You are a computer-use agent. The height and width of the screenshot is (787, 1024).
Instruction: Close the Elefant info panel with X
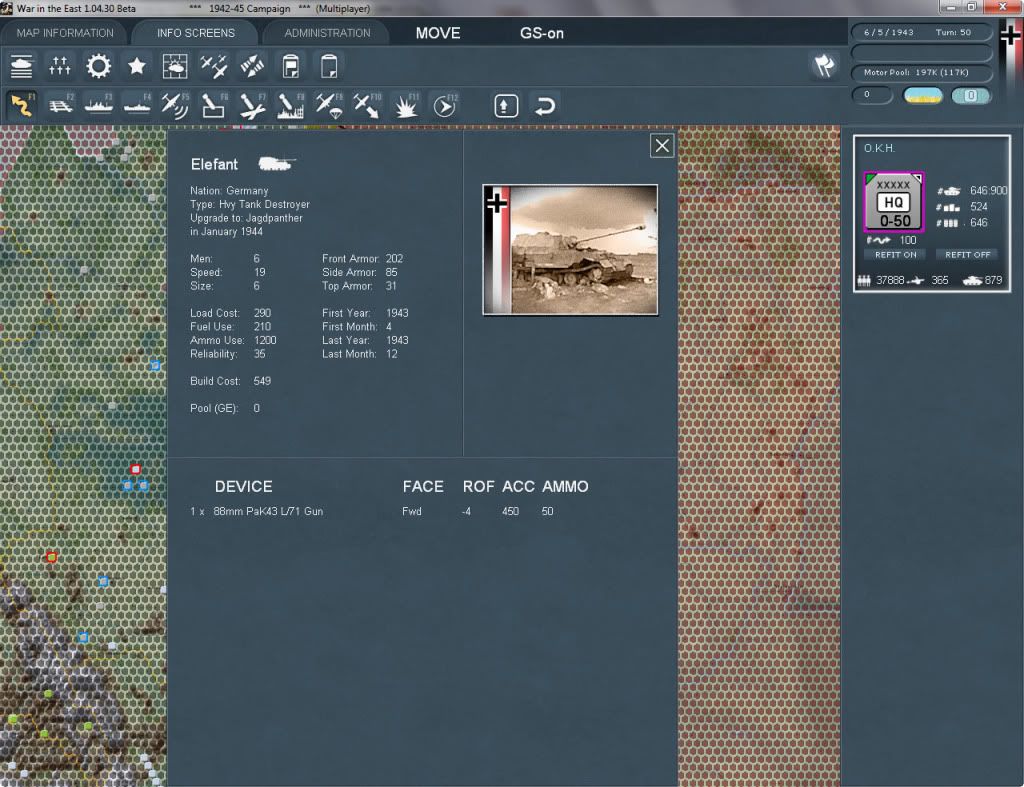pyautogui.click(x=662, y=146)
